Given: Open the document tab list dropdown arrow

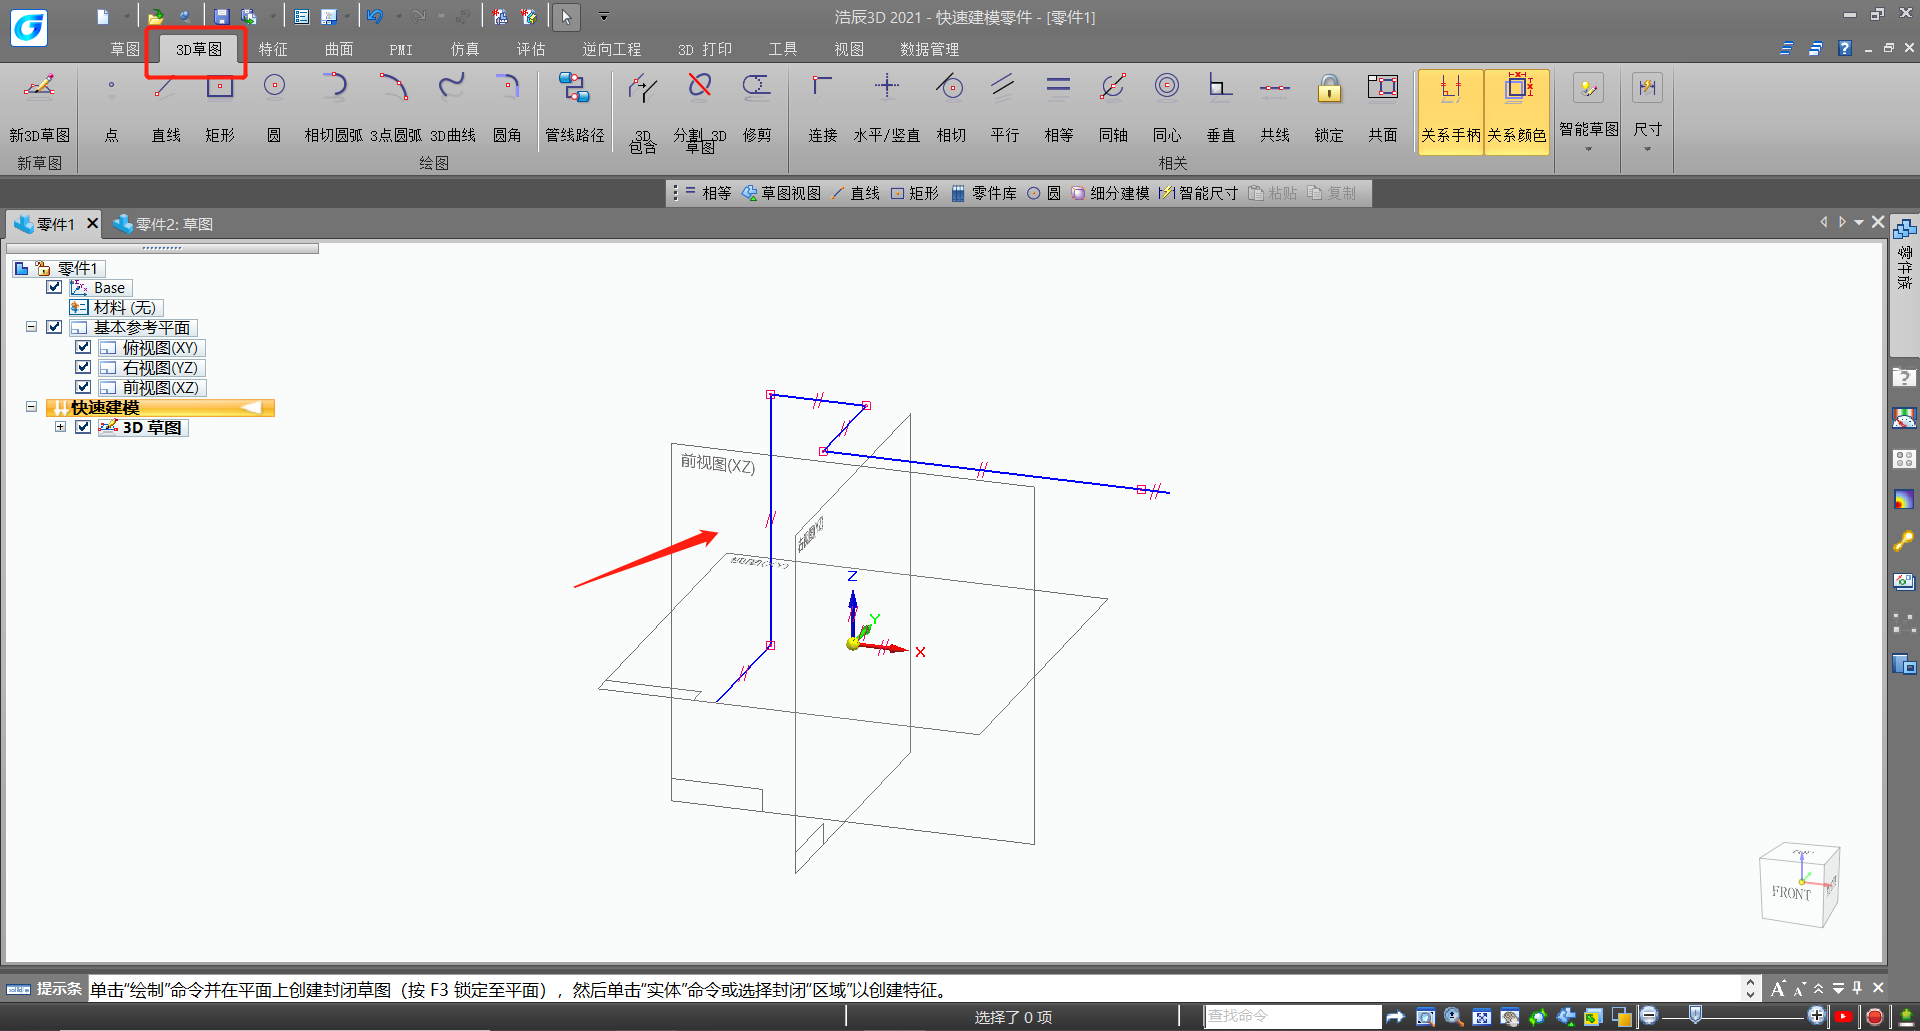Looking at the screenshot, I should point(1859,223).
